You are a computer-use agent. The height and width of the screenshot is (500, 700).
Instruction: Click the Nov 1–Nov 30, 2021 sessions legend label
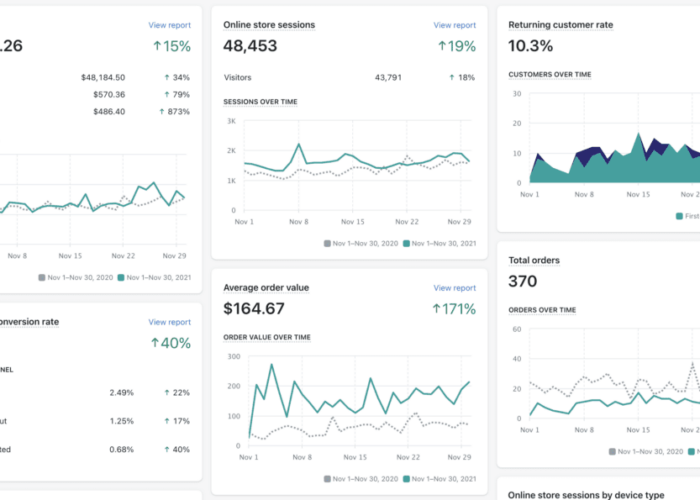444,244
